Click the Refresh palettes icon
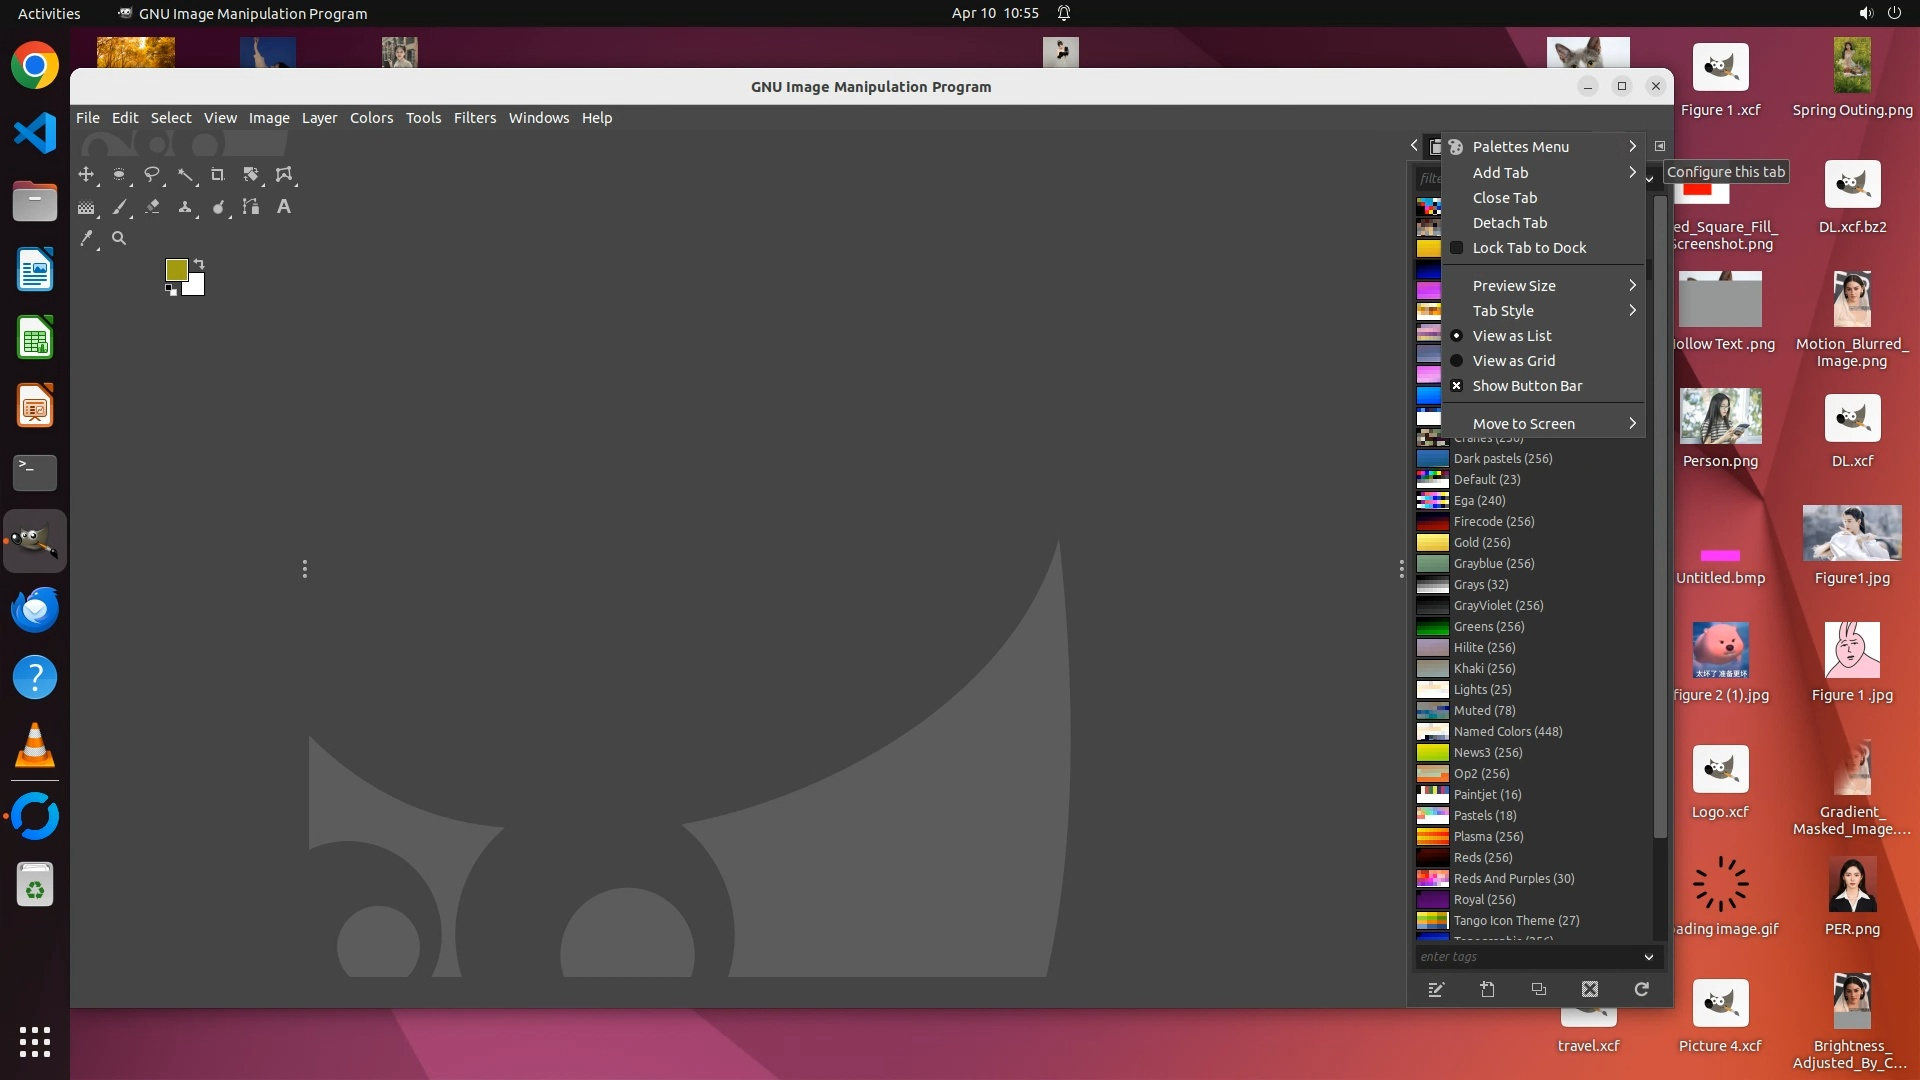1920x1080 pixels. (1641, 989)
